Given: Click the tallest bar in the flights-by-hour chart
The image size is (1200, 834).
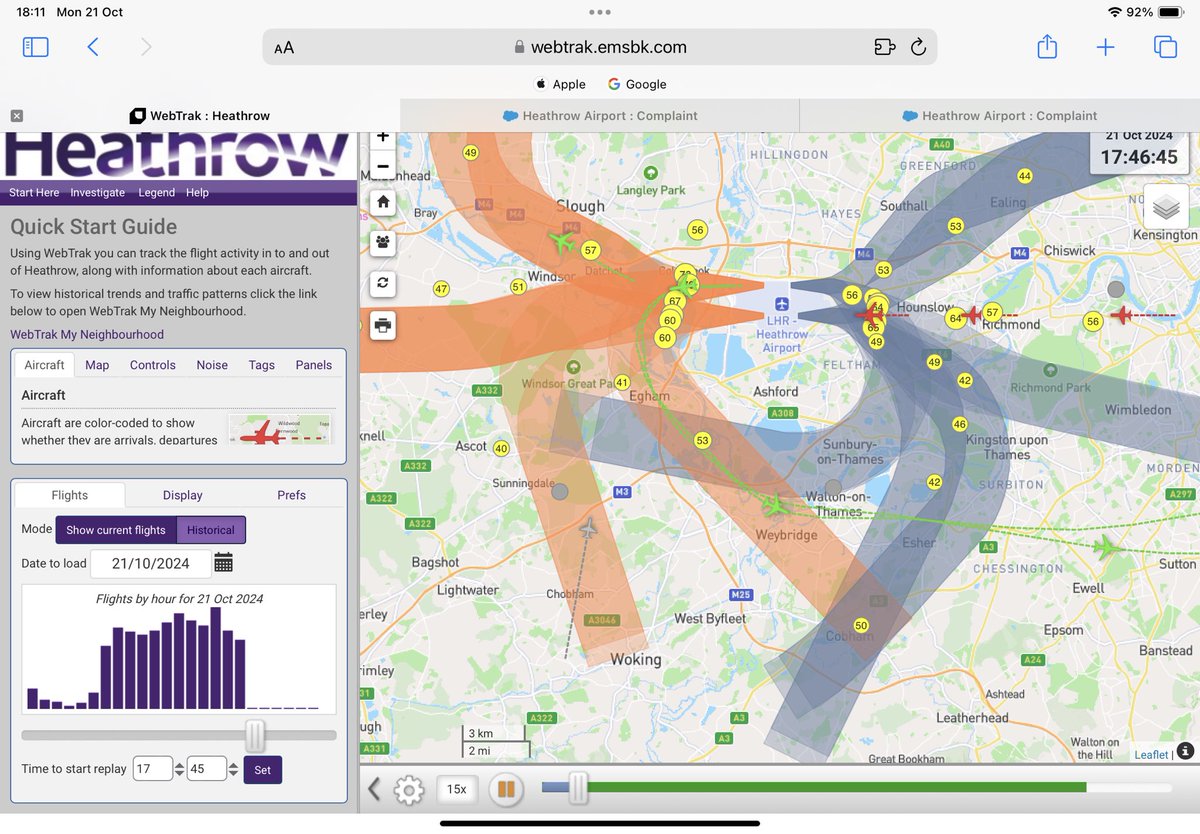Looking at the screenshot, I should tap(215, 658).
